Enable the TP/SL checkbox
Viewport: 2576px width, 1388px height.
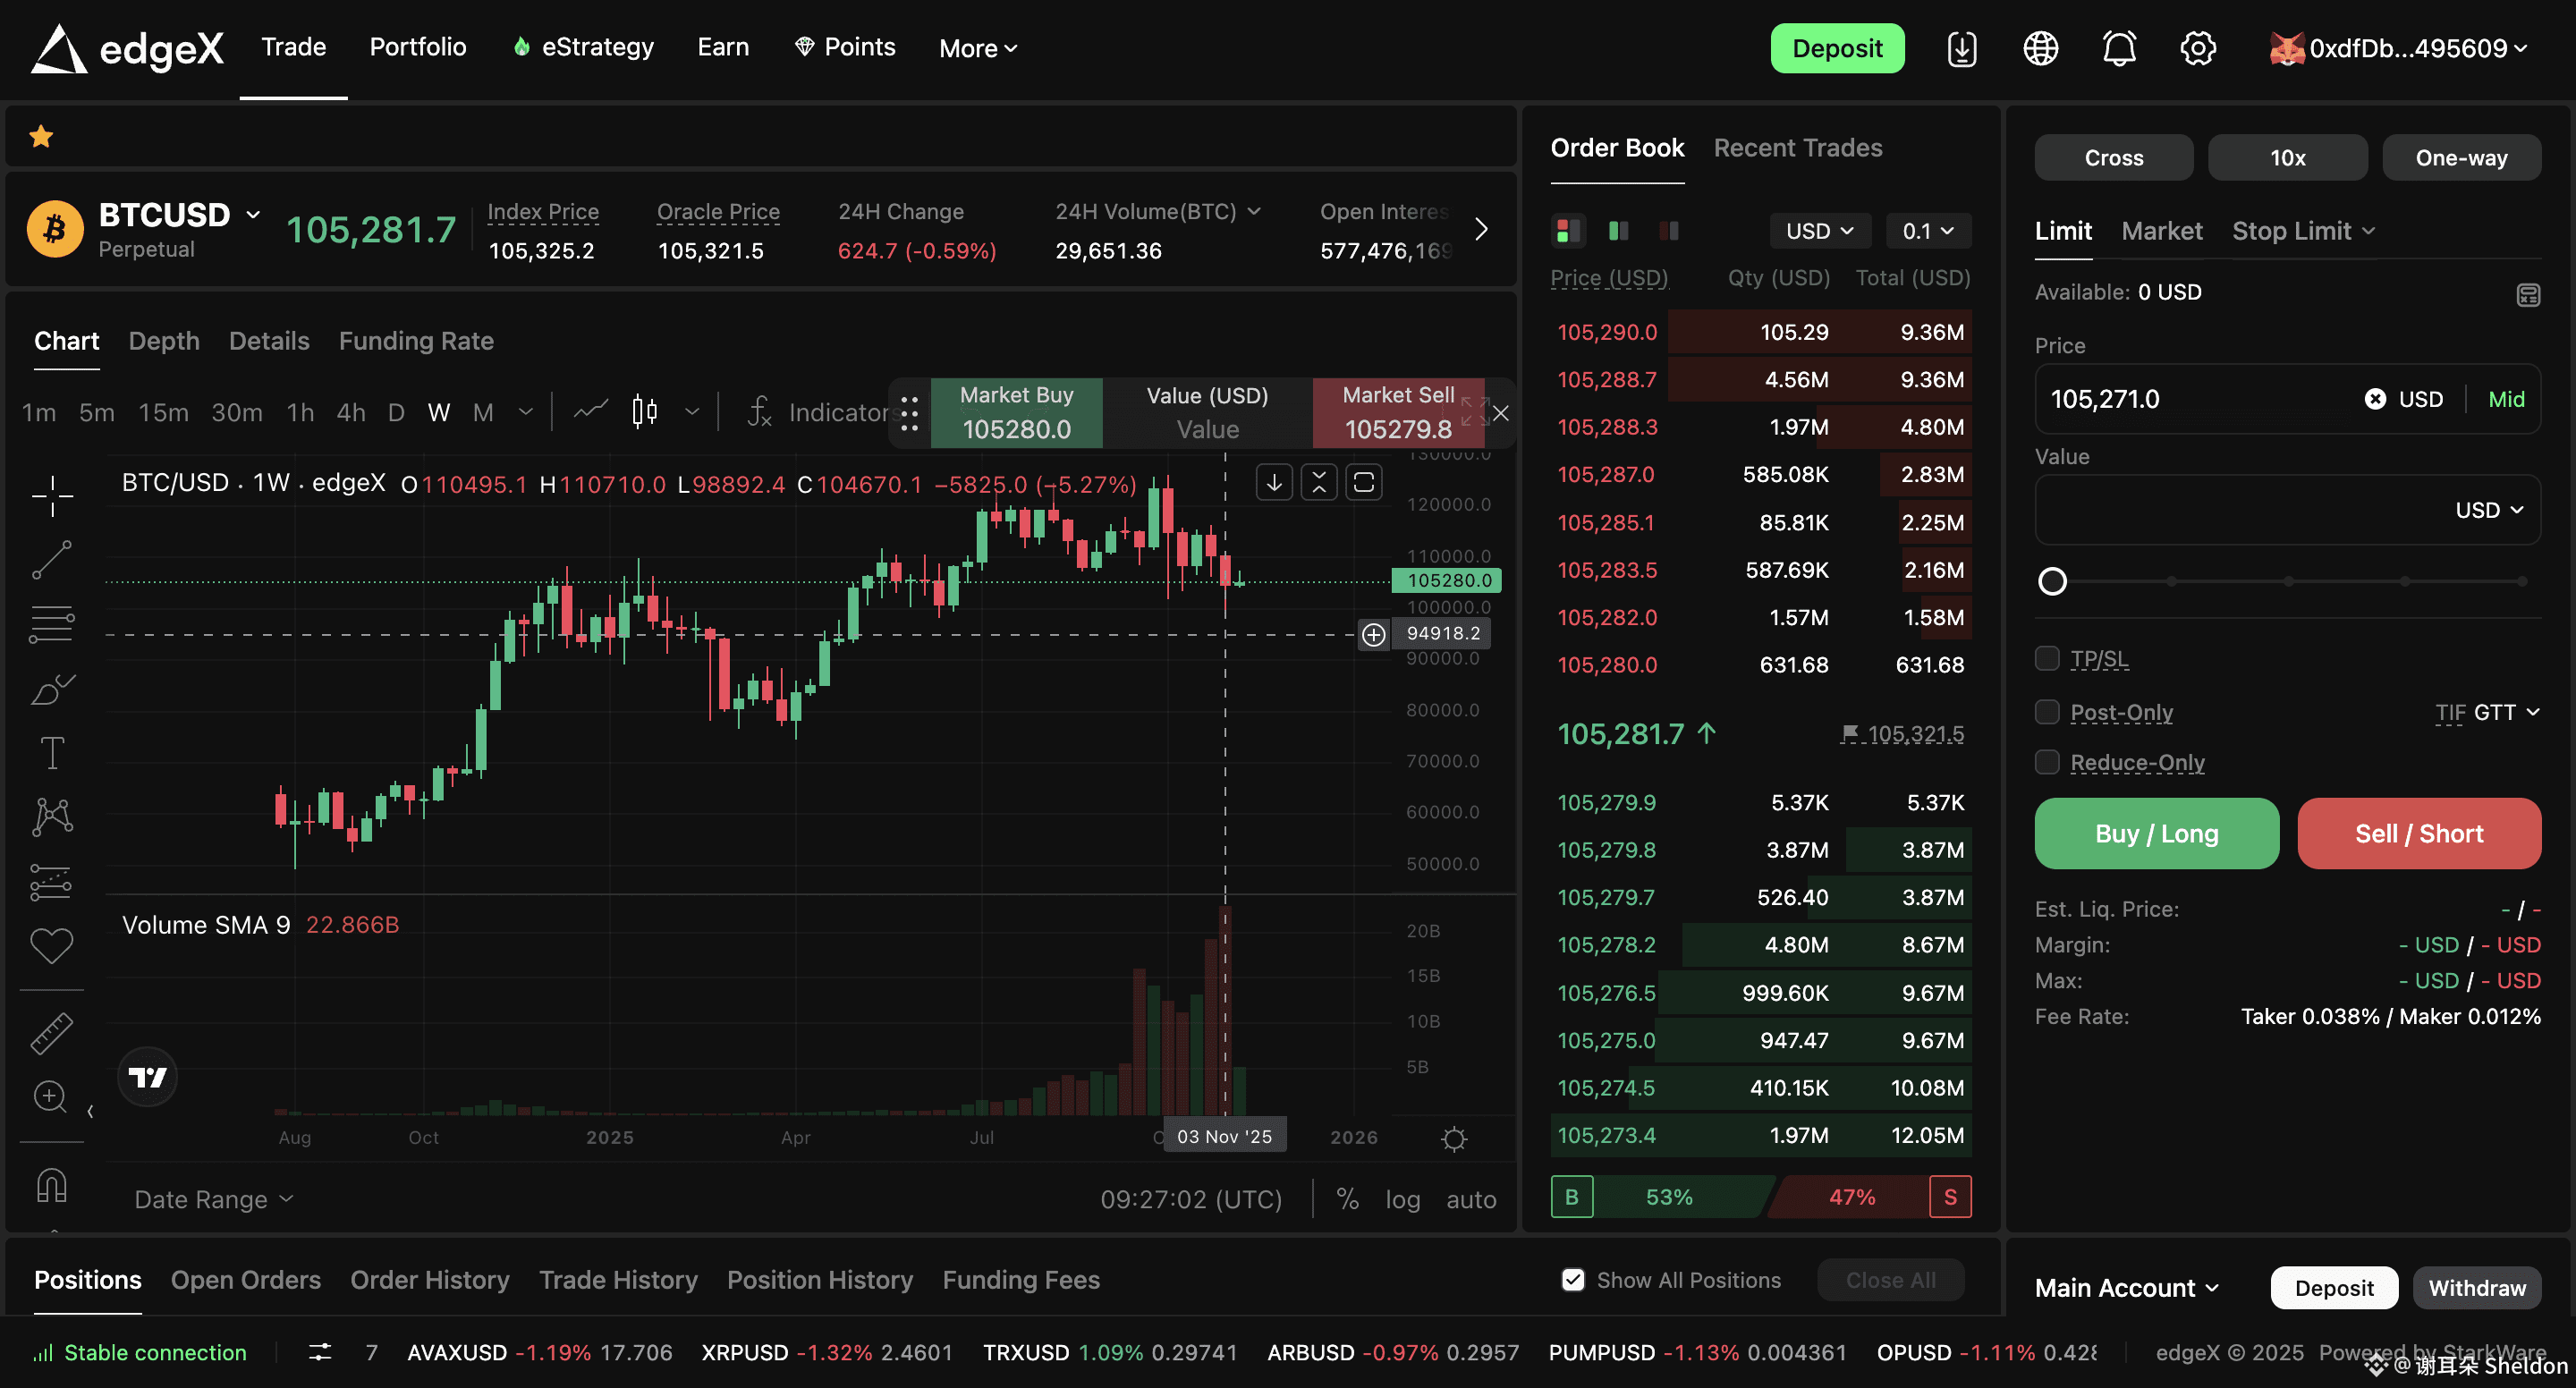(x=2047, y=658)
